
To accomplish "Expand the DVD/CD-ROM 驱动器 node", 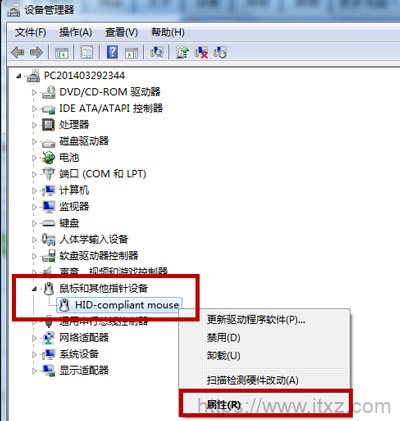I will 34,92.
